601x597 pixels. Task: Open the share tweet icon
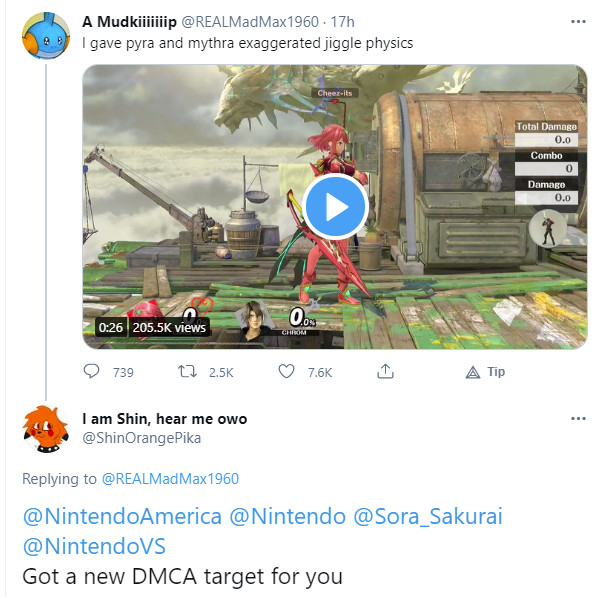[384, 372]
